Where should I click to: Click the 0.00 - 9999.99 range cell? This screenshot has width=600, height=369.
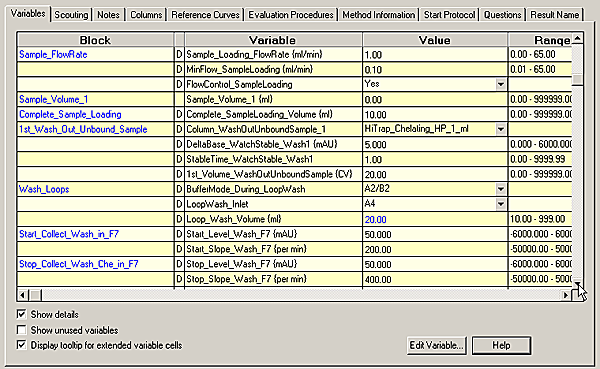[540, 159]
